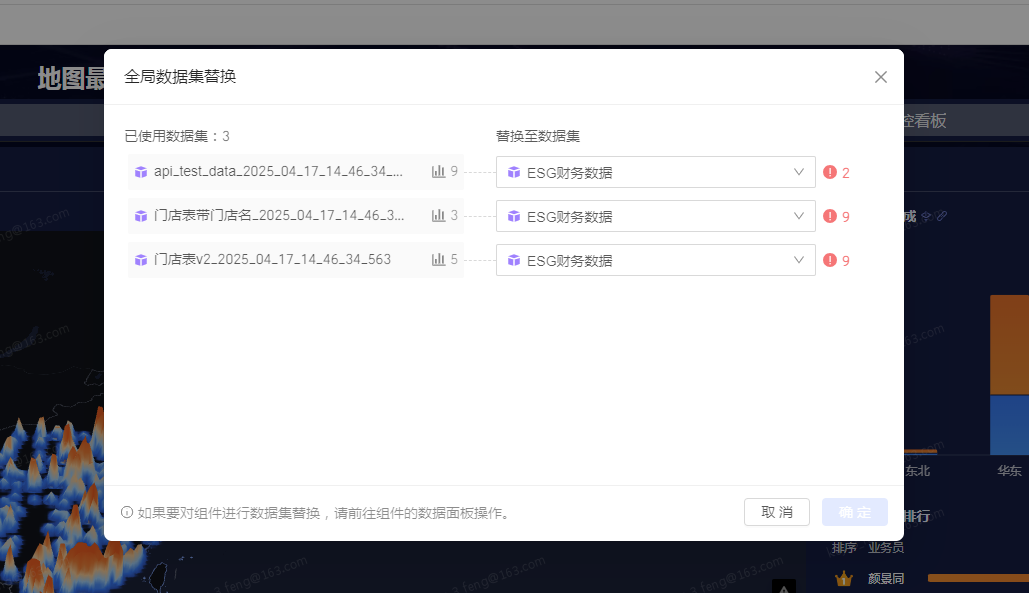Open the first ESG财务数据 replacement dropdown
Viewport: 1029px width, 593px height.
[656, 172]
